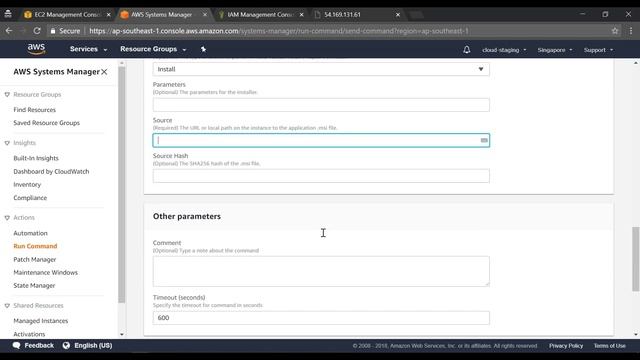This screenshot has height=360, width=640.
Task: Click the main page vertical scrollbar
Action: (x=636, y=259)
